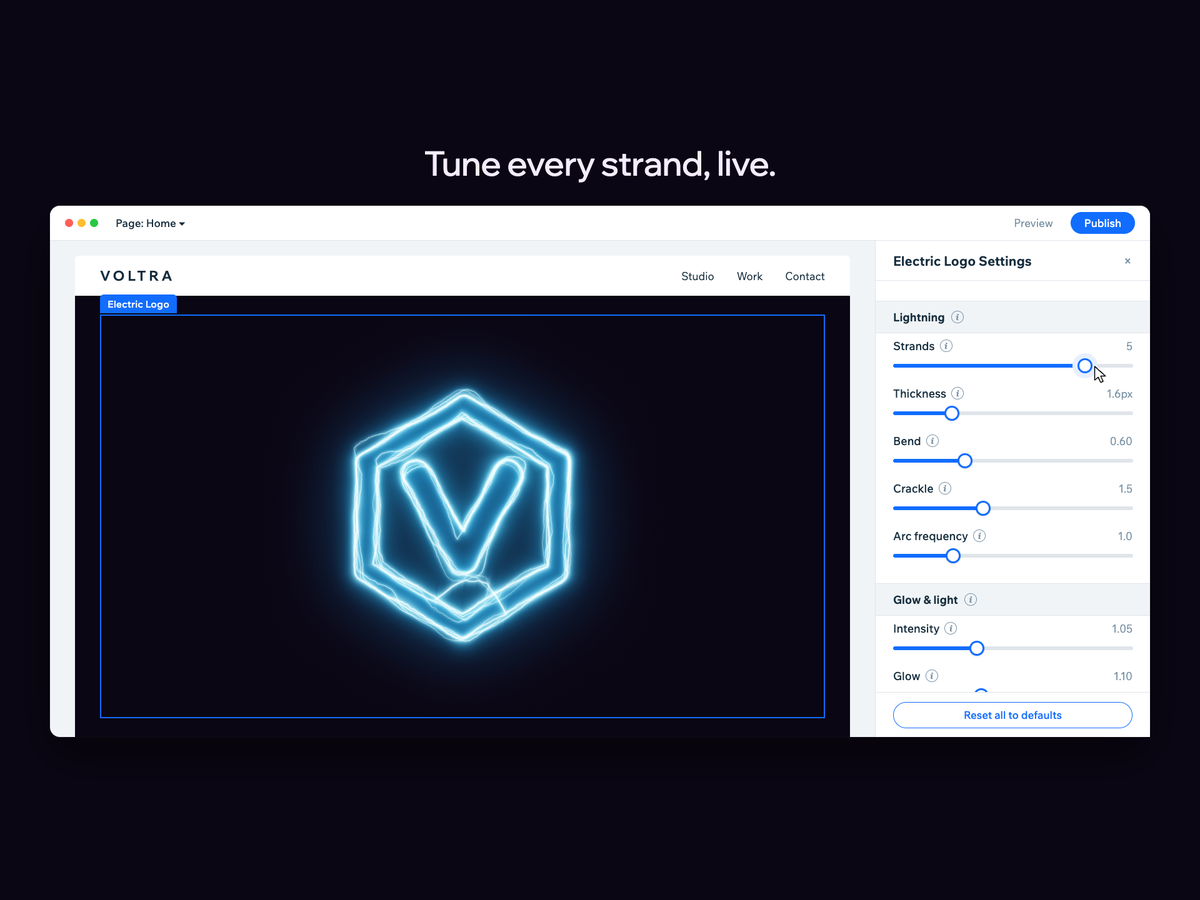Screen dimensions: 1200x900
Task: Open Studio nav link
Action: tap(697, 276)
